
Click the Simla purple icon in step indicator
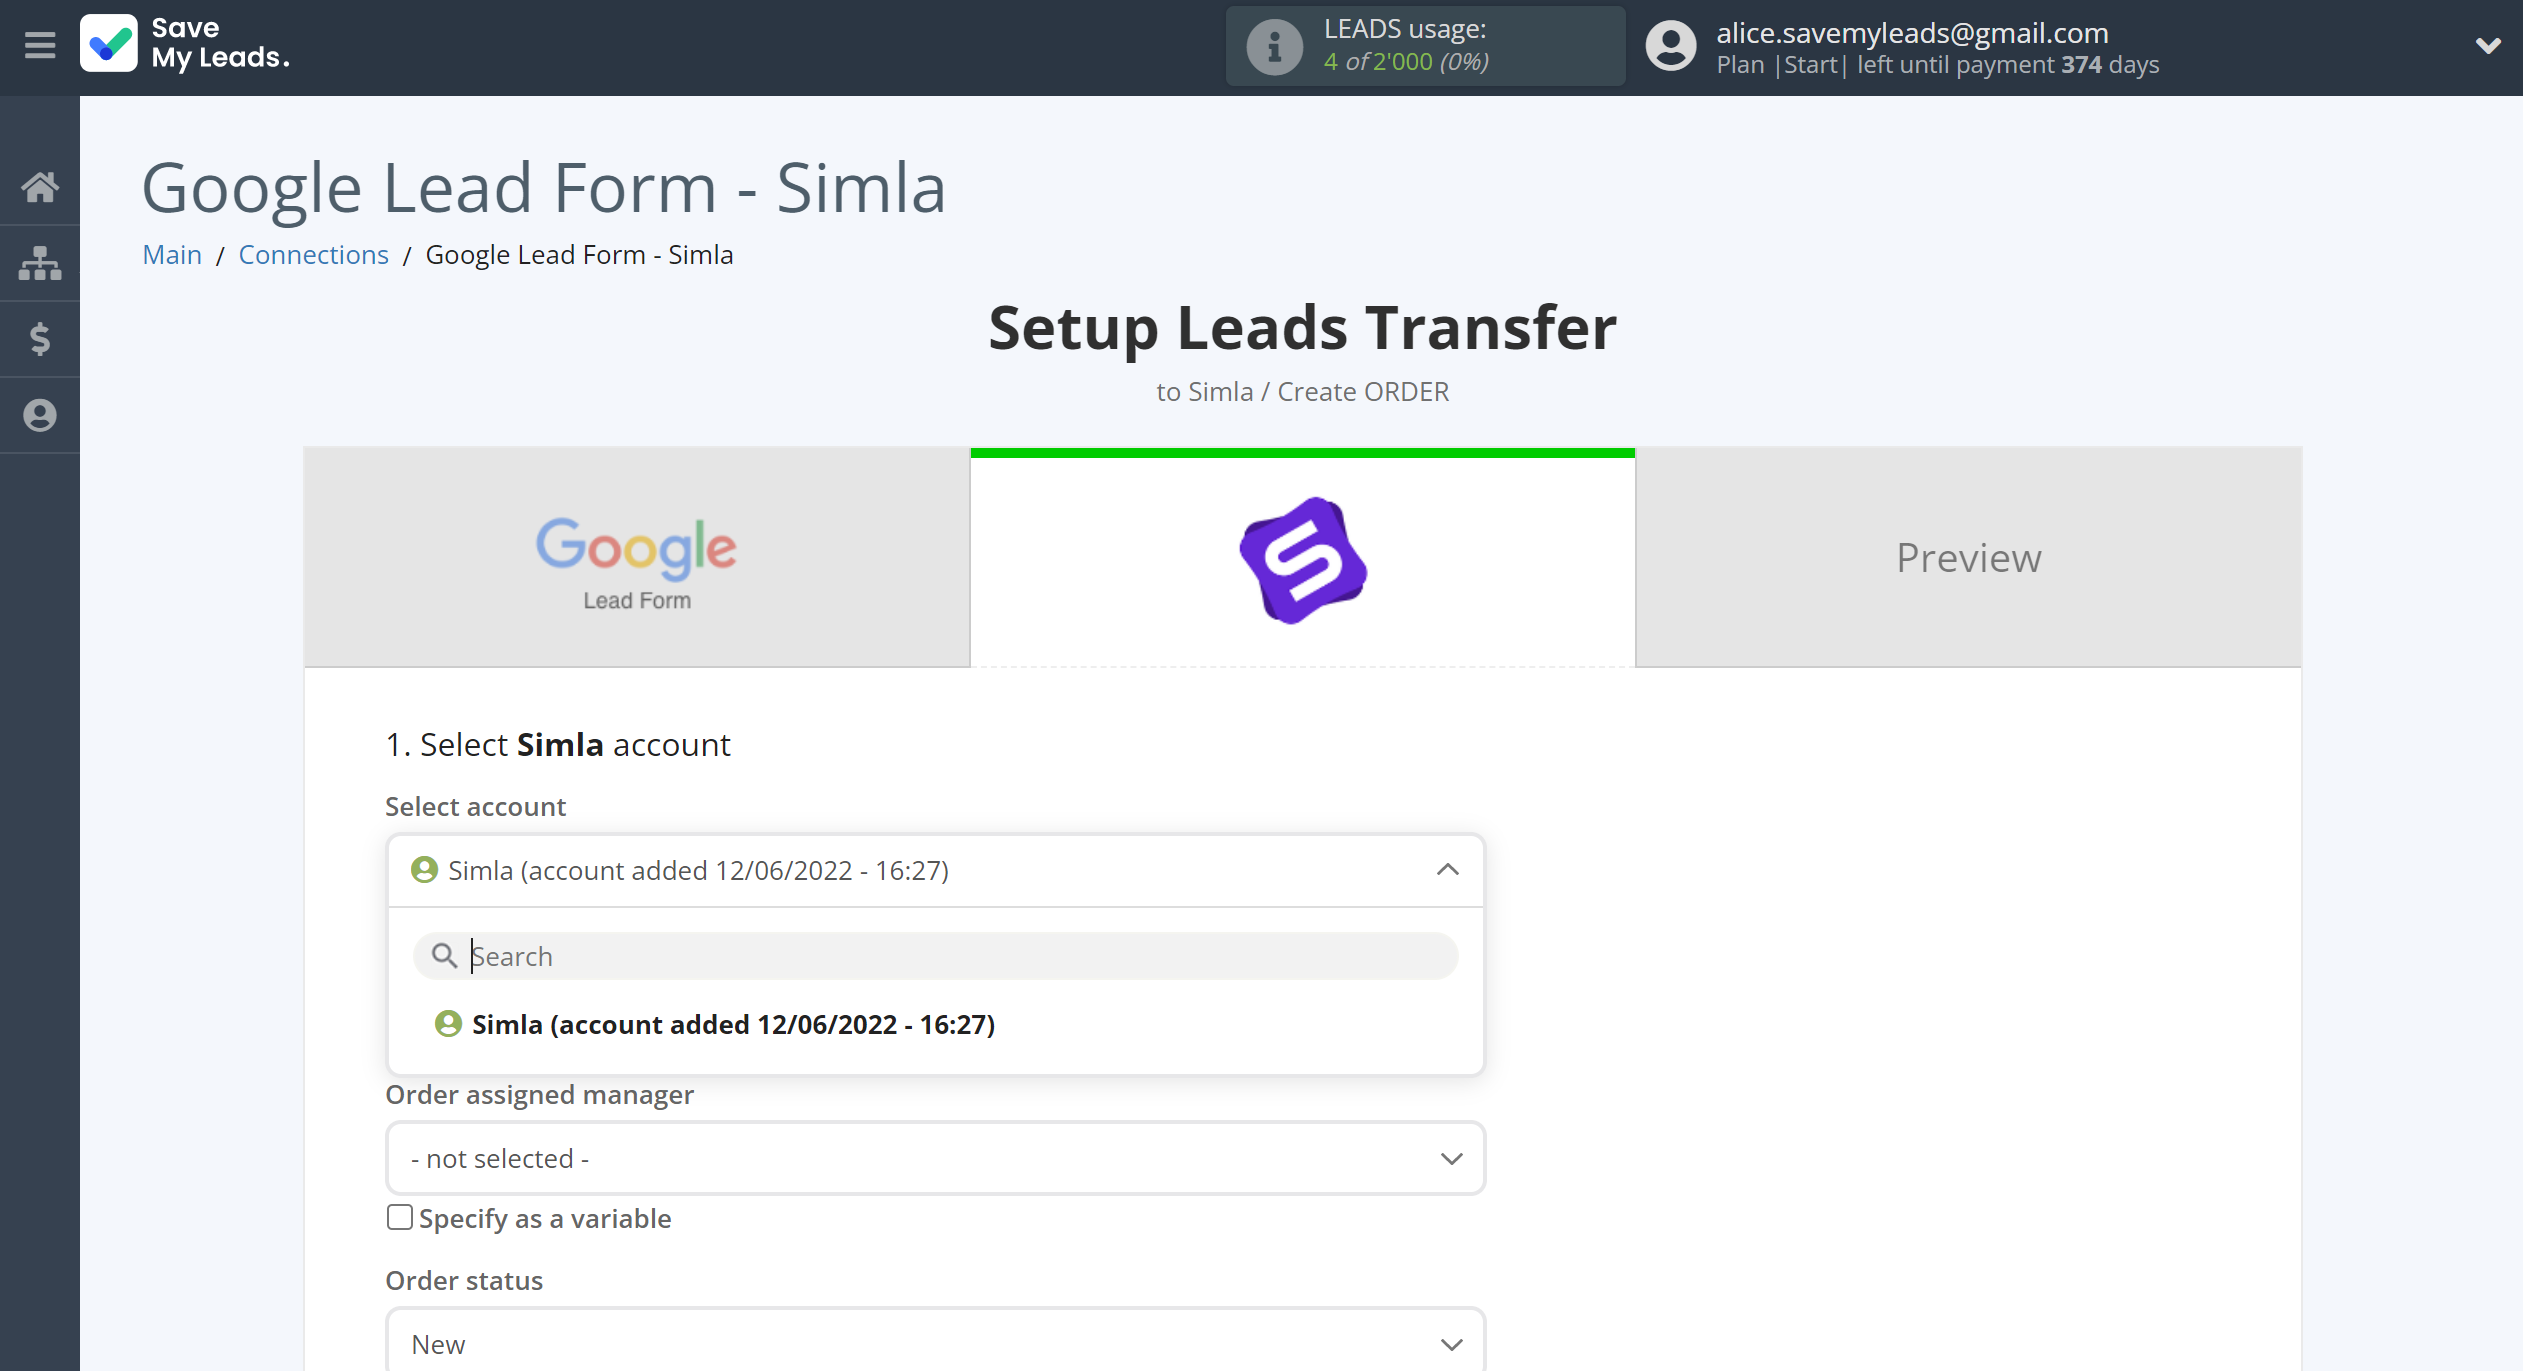point(1301,559)
